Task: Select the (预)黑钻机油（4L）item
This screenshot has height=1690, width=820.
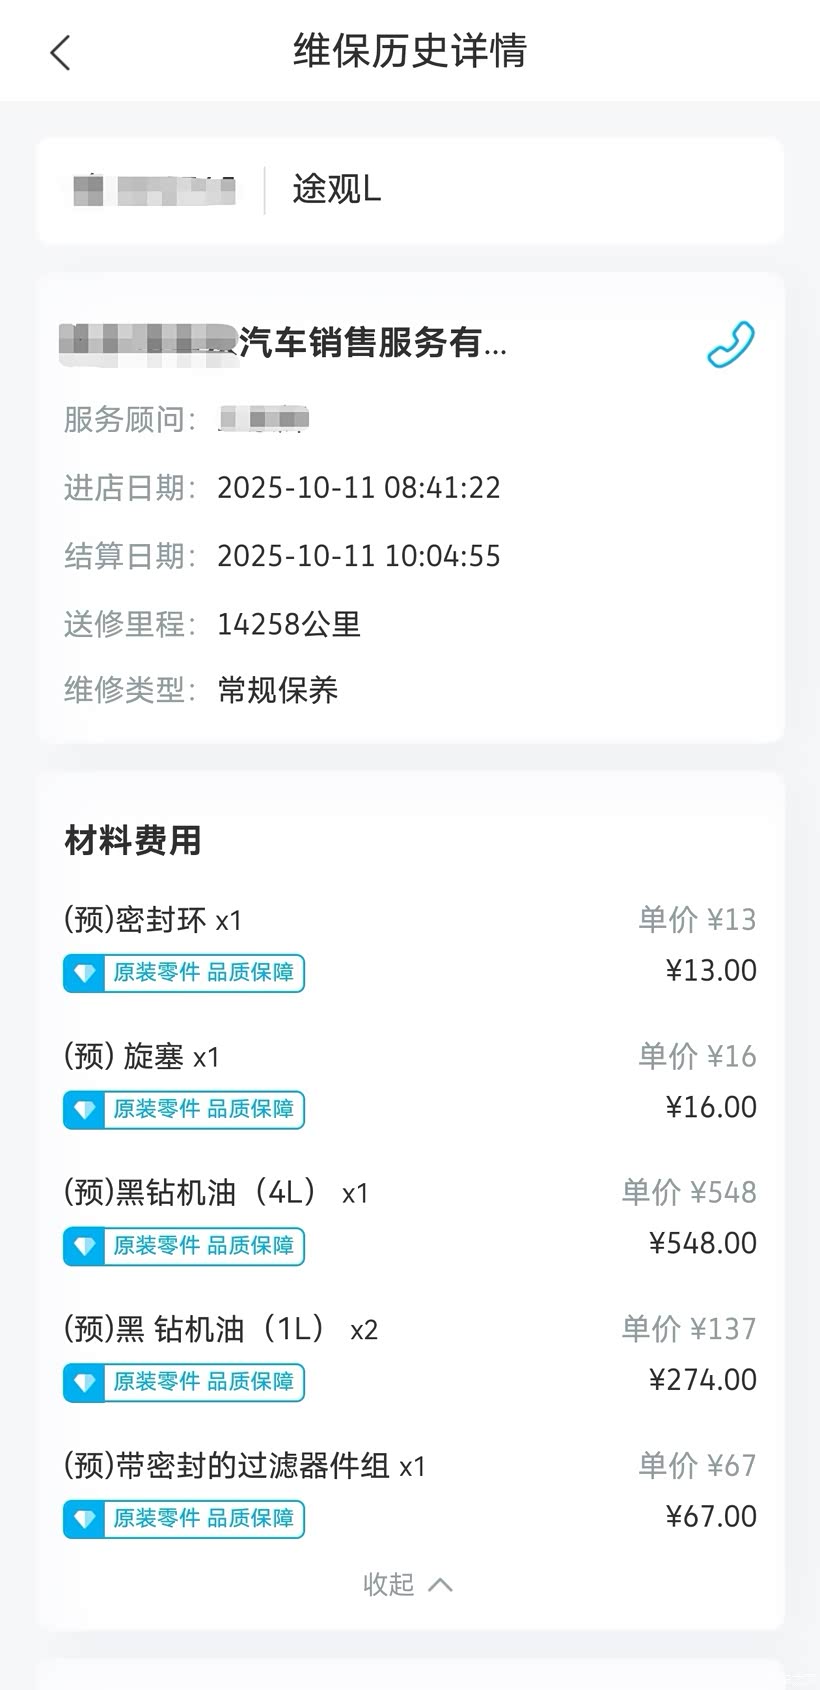Action: (x=216, y=1192)
